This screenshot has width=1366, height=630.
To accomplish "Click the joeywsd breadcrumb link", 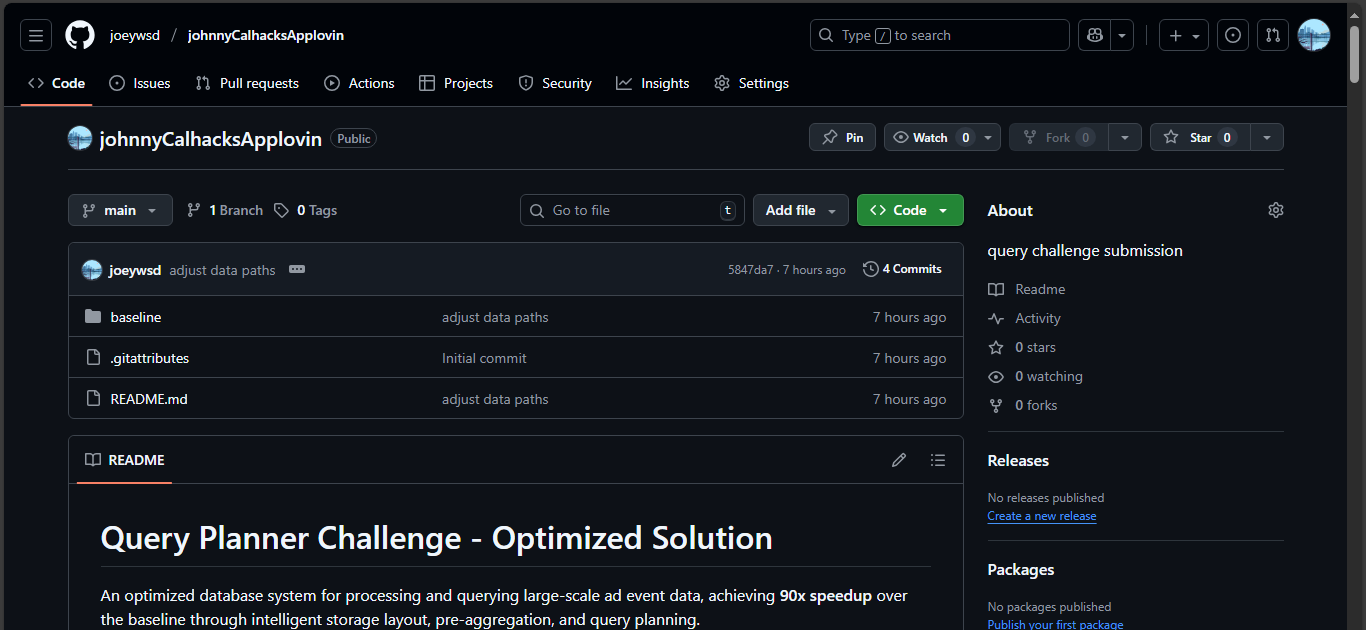I will pos(135,35).
